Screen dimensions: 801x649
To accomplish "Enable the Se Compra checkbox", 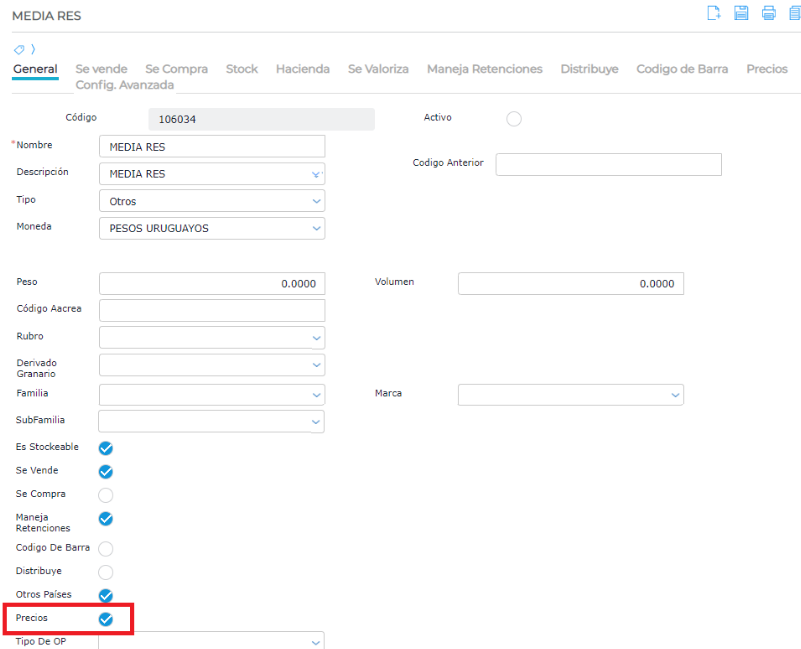I will 106,495.
